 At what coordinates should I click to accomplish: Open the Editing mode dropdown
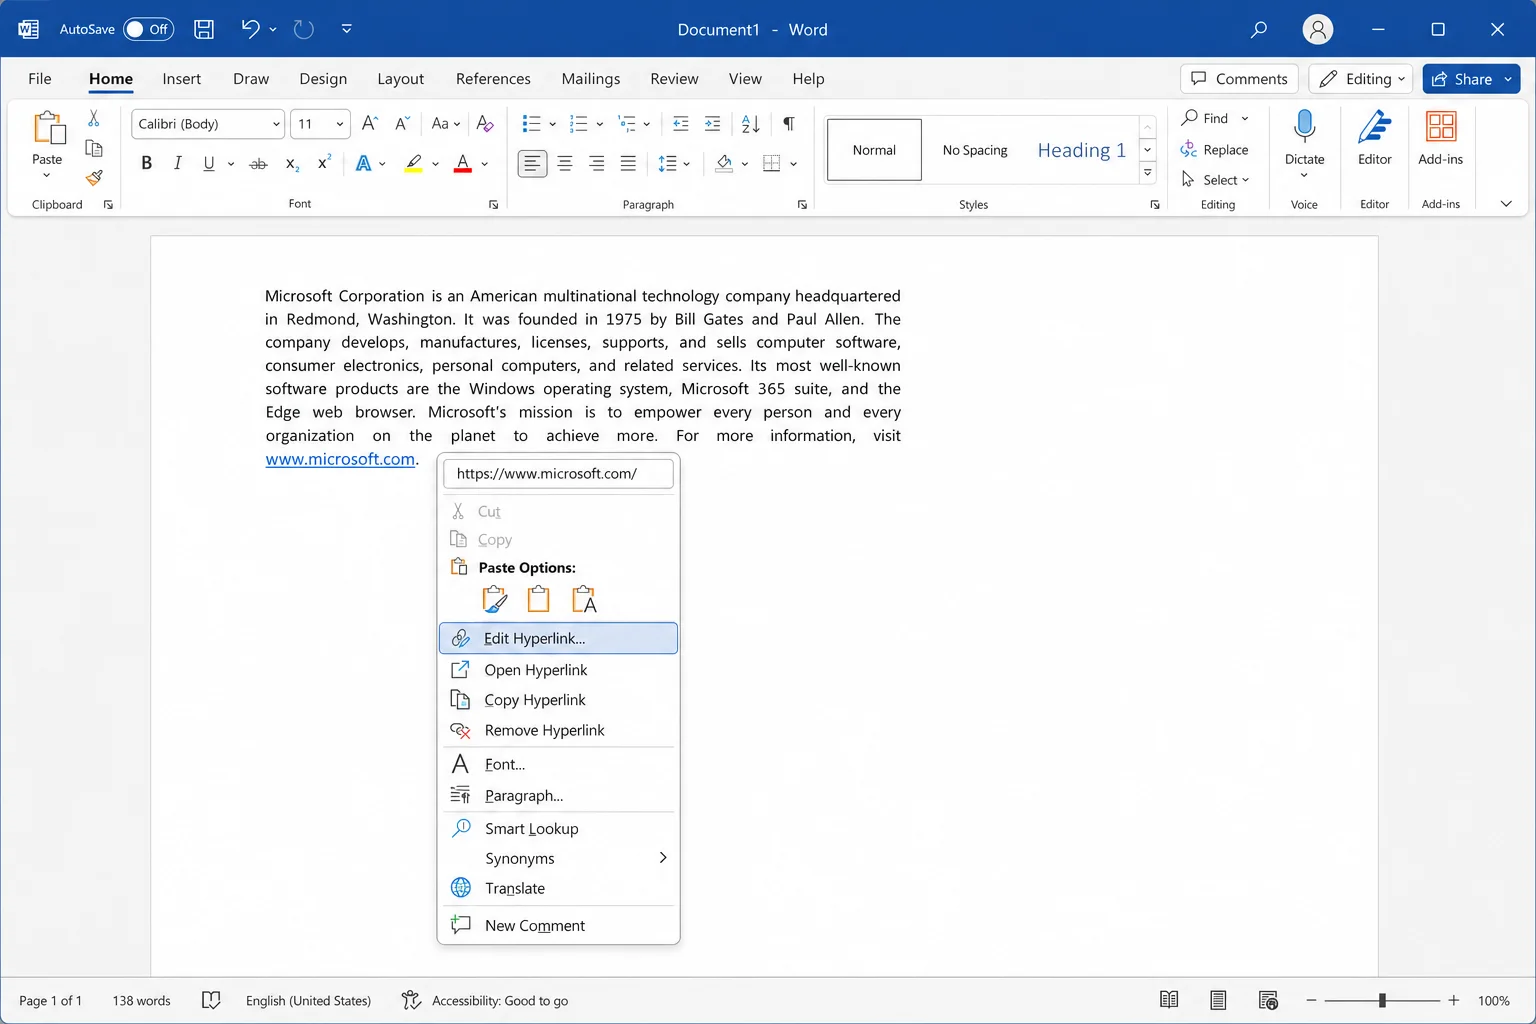coord(1361,79)
